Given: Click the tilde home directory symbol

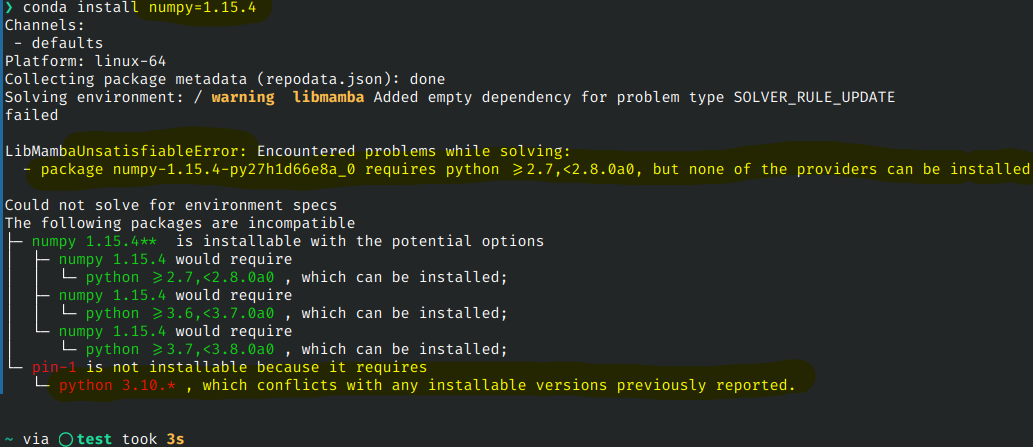Looking at the screenshot, I should [8, 439].
